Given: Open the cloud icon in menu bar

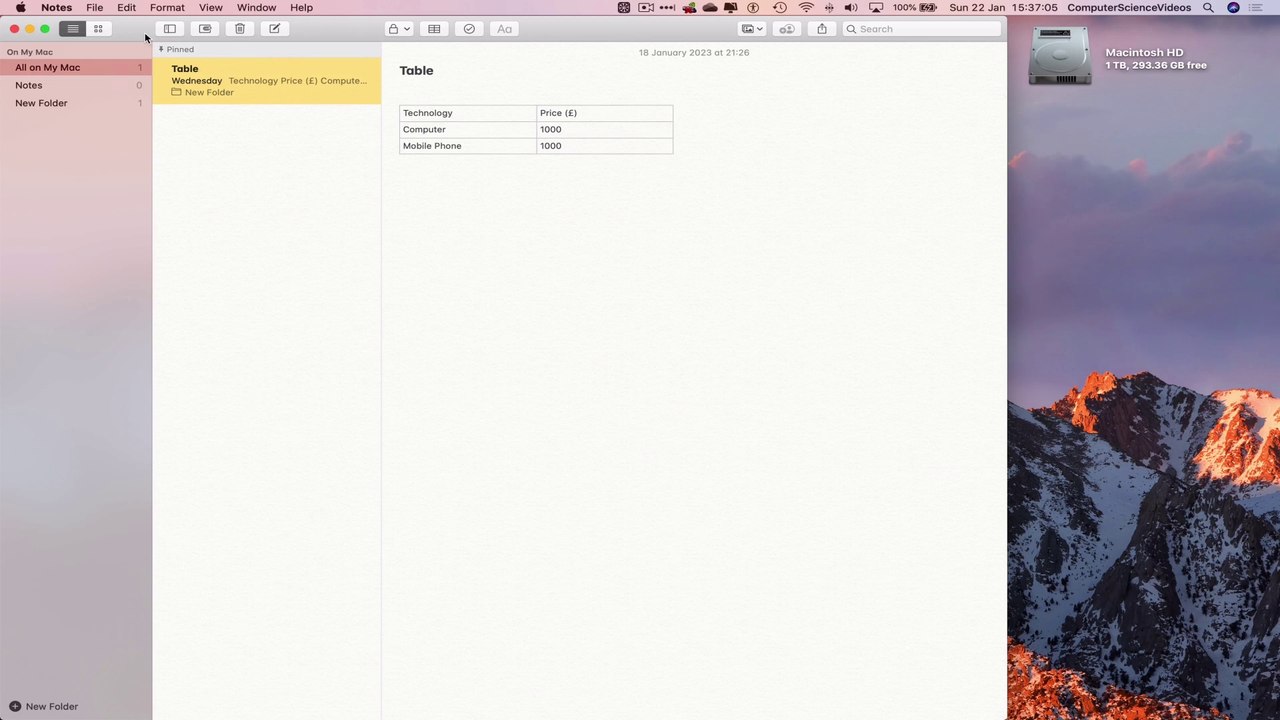Looking at the screenshot, I should pos(710,7).
